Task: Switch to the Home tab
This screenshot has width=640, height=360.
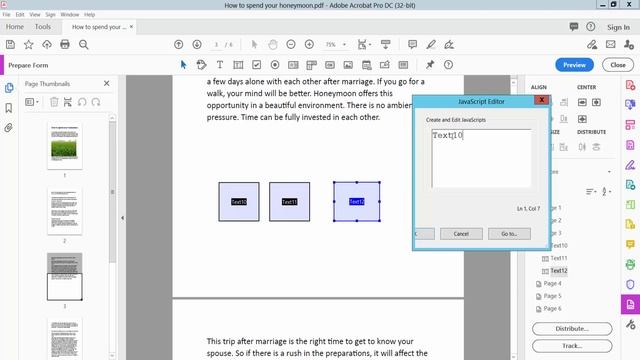Action: (x=15, y=27)
